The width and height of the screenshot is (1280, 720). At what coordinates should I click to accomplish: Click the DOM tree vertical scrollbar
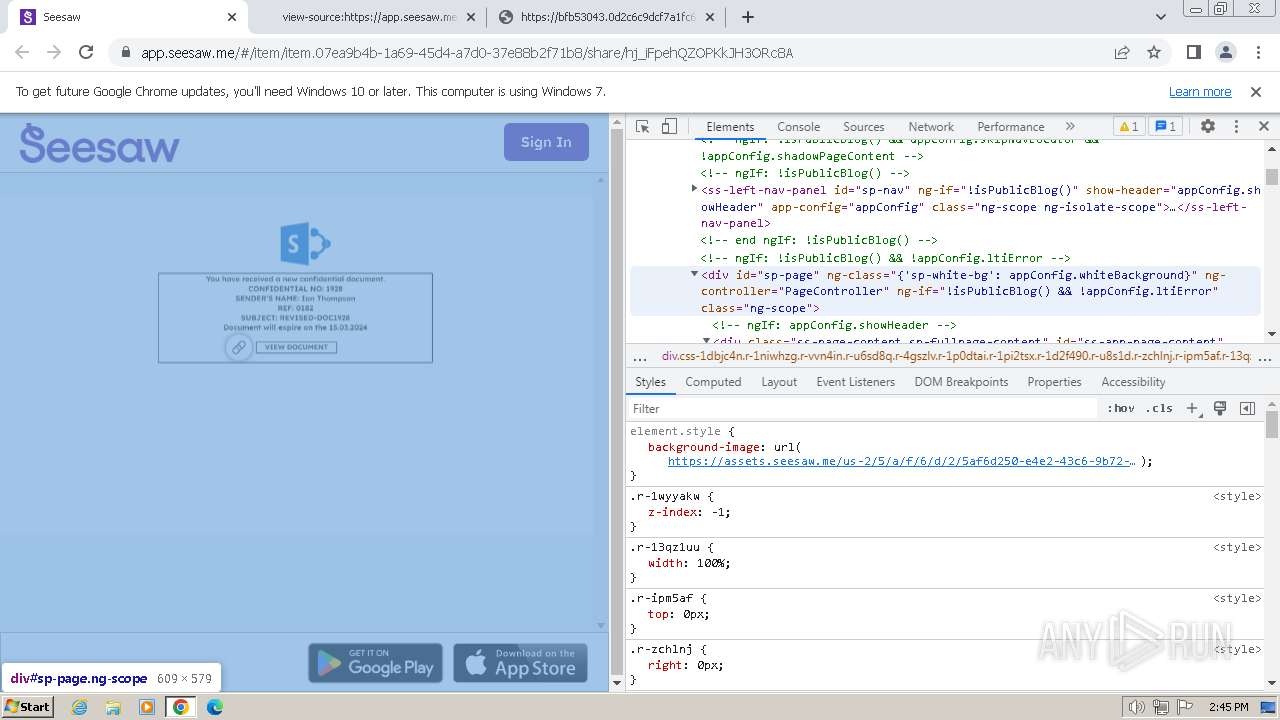pos(1272,242)
